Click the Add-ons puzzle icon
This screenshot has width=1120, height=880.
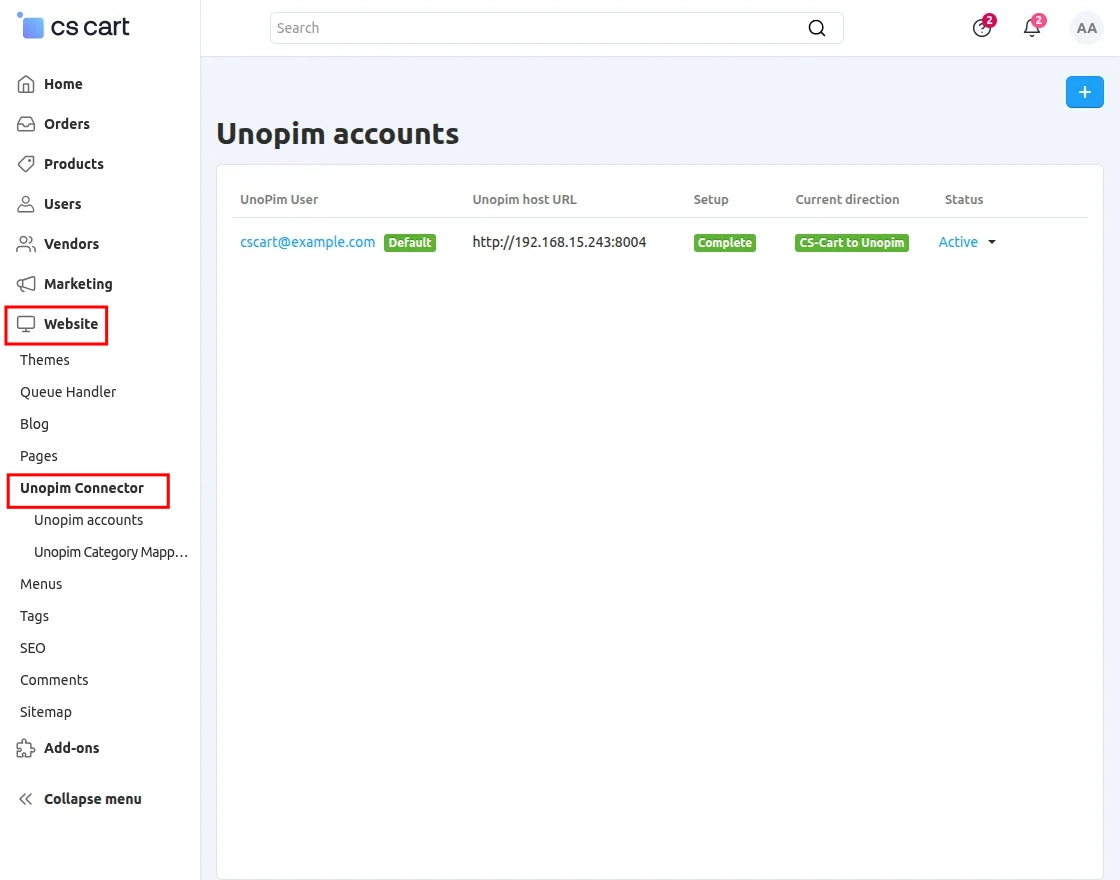[26, 748]
